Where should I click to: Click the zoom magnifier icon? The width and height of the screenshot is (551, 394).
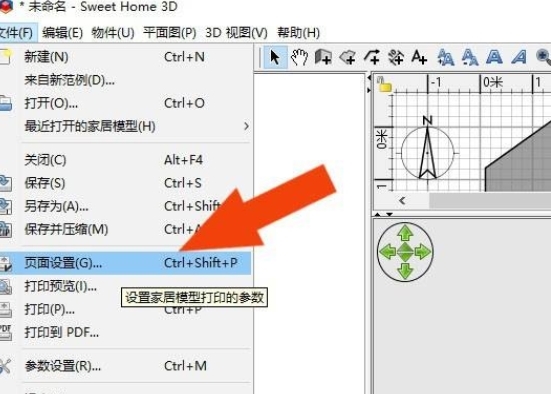[543, 57]
